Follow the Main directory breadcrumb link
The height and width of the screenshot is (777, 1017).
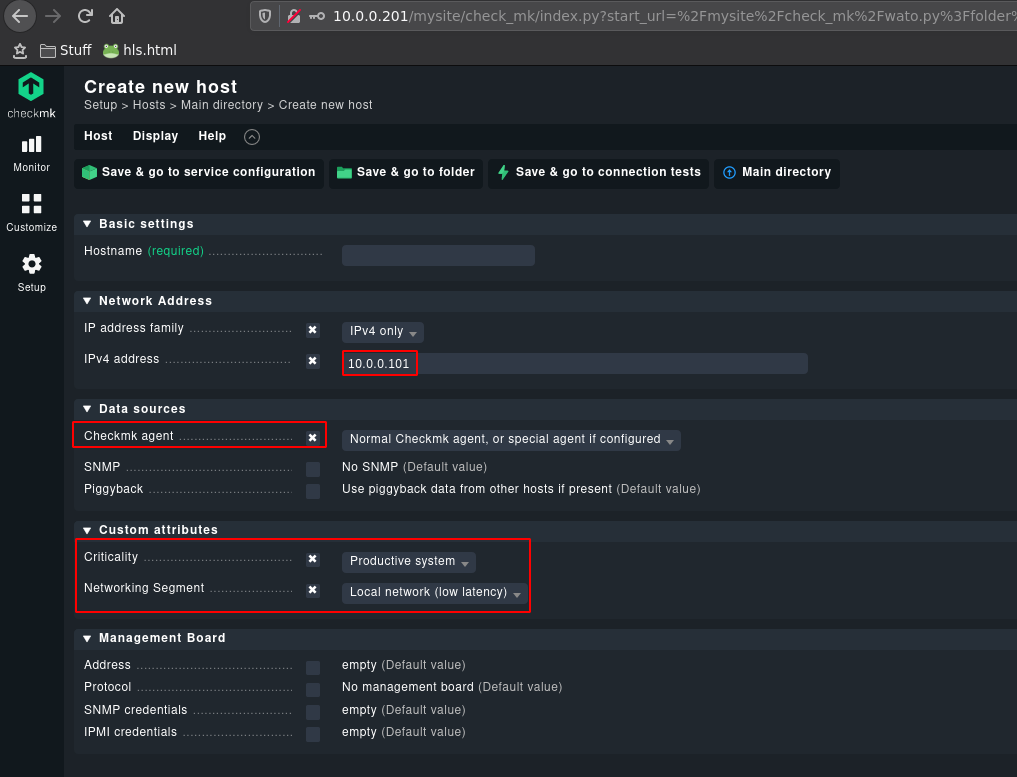(222, 105)
